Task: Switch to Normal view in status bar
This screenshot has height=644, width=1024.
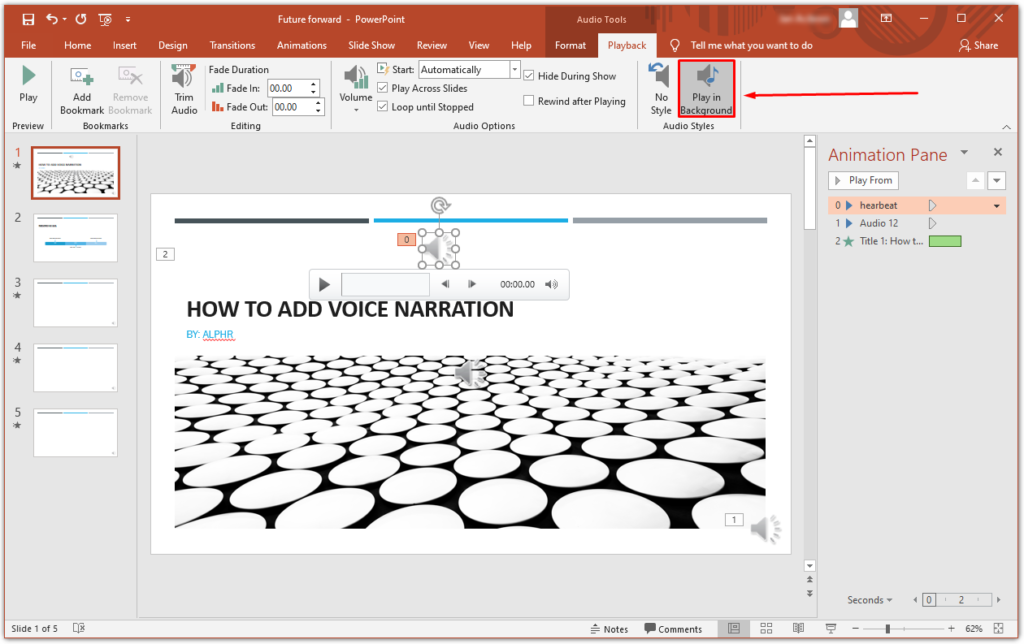Action: click(x=734, y=628)
